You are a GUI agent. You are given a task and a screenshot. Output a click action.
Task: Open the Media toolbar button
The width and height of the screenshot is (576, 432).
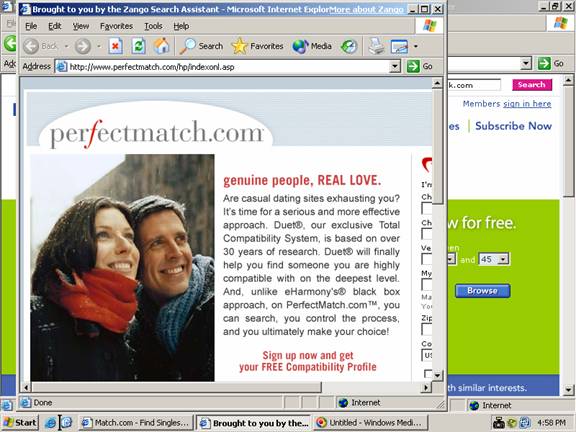312,46
